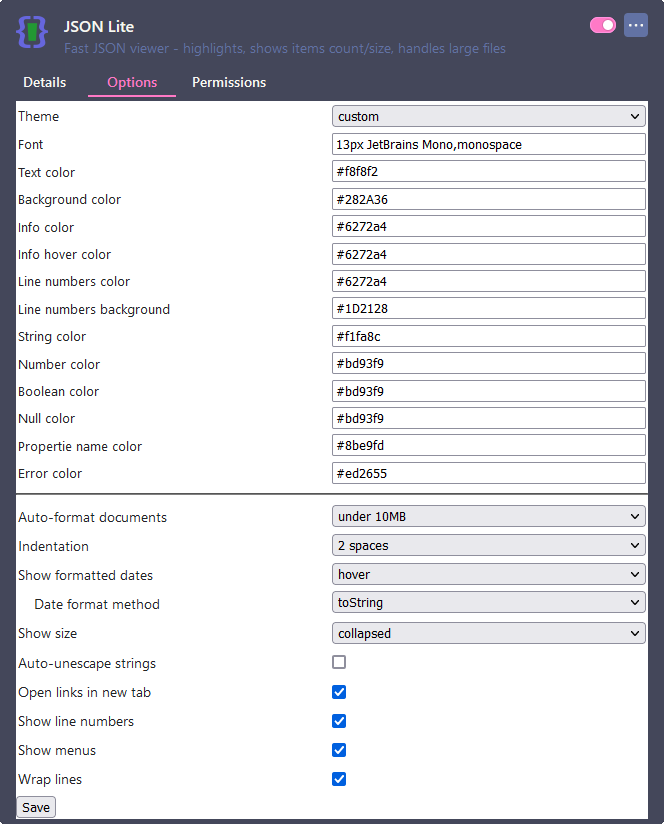Focus the Info color input field
The width and height of the screenshot is (664, 824).
489,226
